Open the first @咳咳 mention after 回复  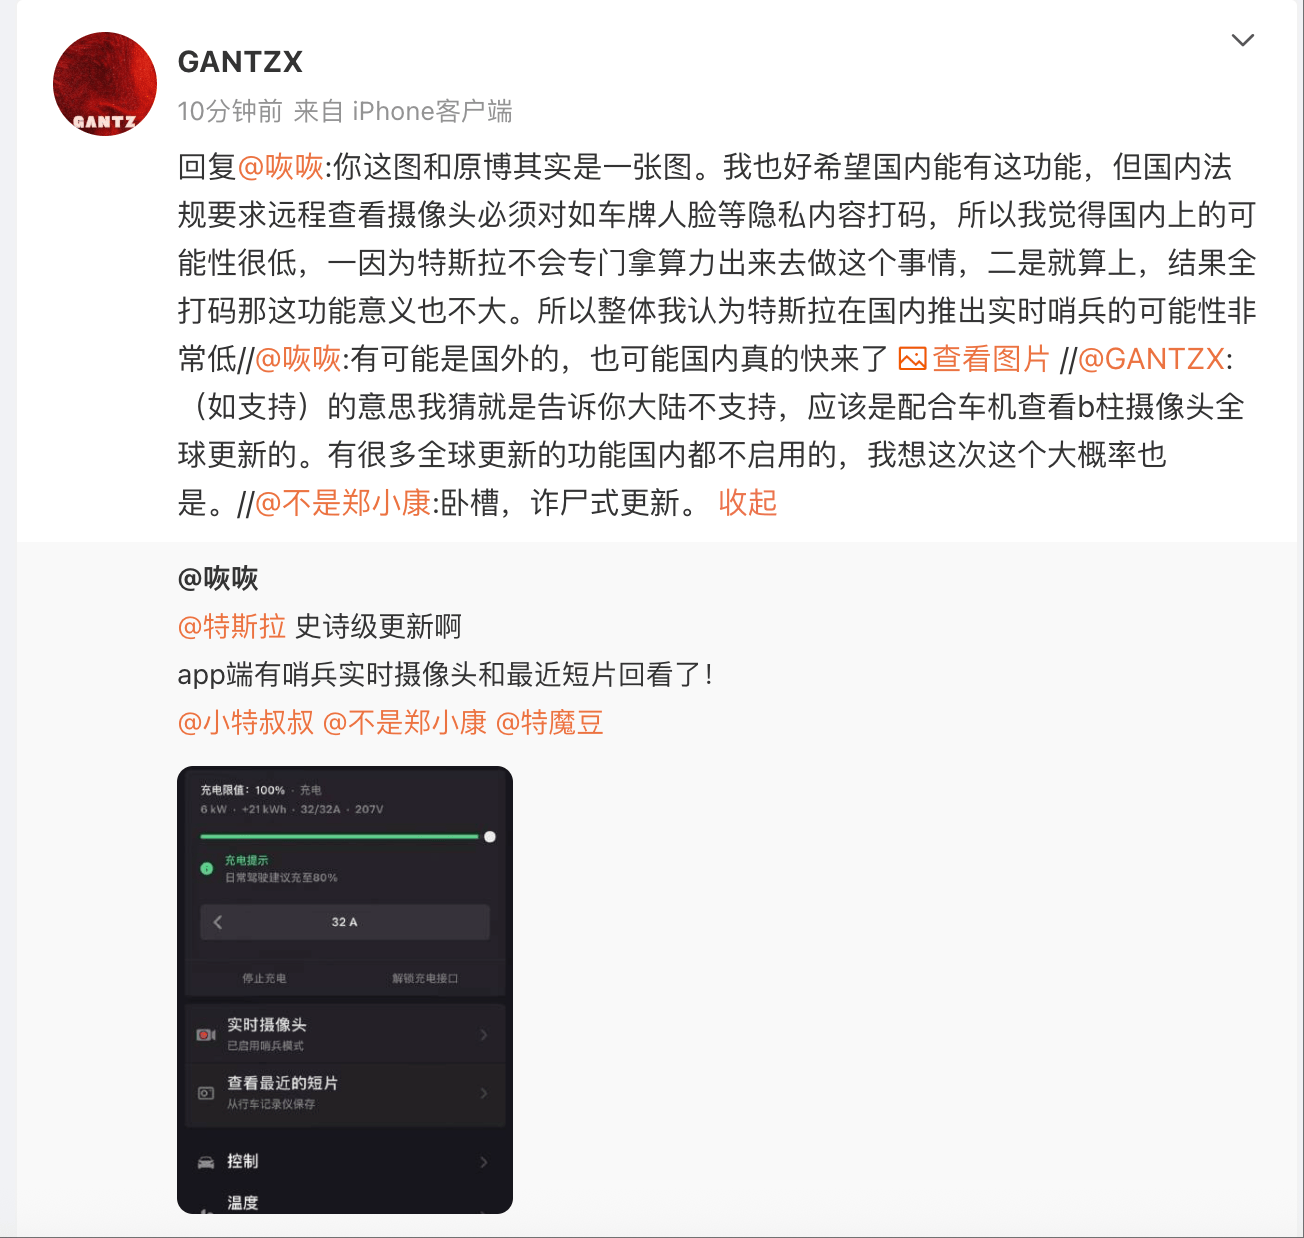pos(281,167)
